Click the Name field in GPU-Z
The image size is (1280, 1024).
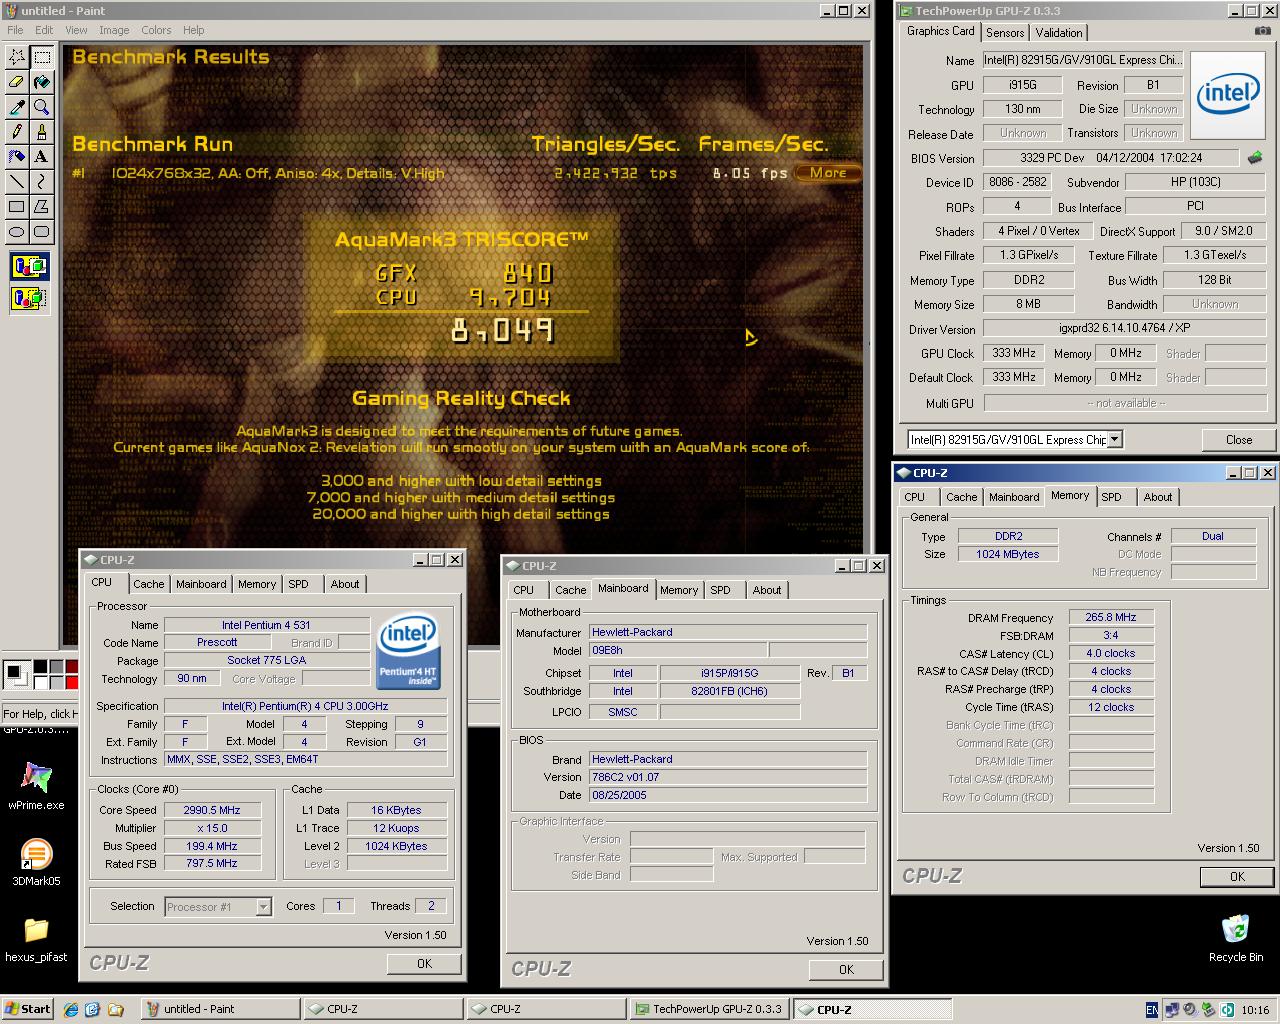click(x=1083, y=60)
